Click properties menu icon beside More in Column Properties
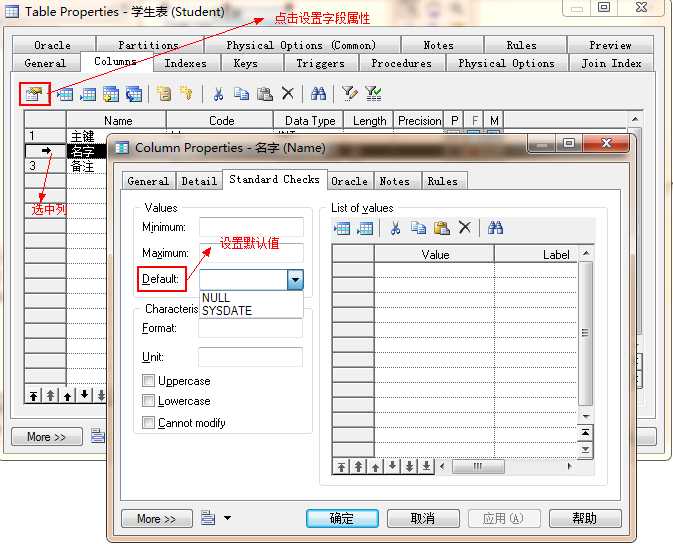673x544 pixels. coord(208,517)
